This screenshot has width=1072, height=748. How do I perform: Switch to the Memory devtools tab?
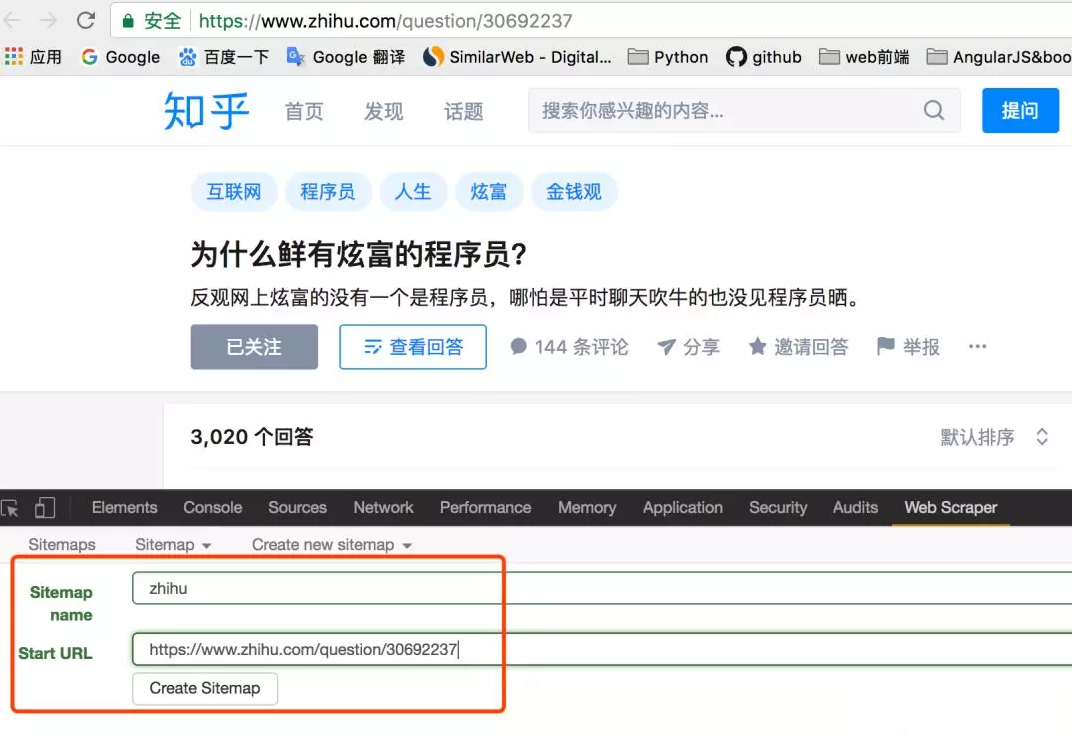pos(587,507)
